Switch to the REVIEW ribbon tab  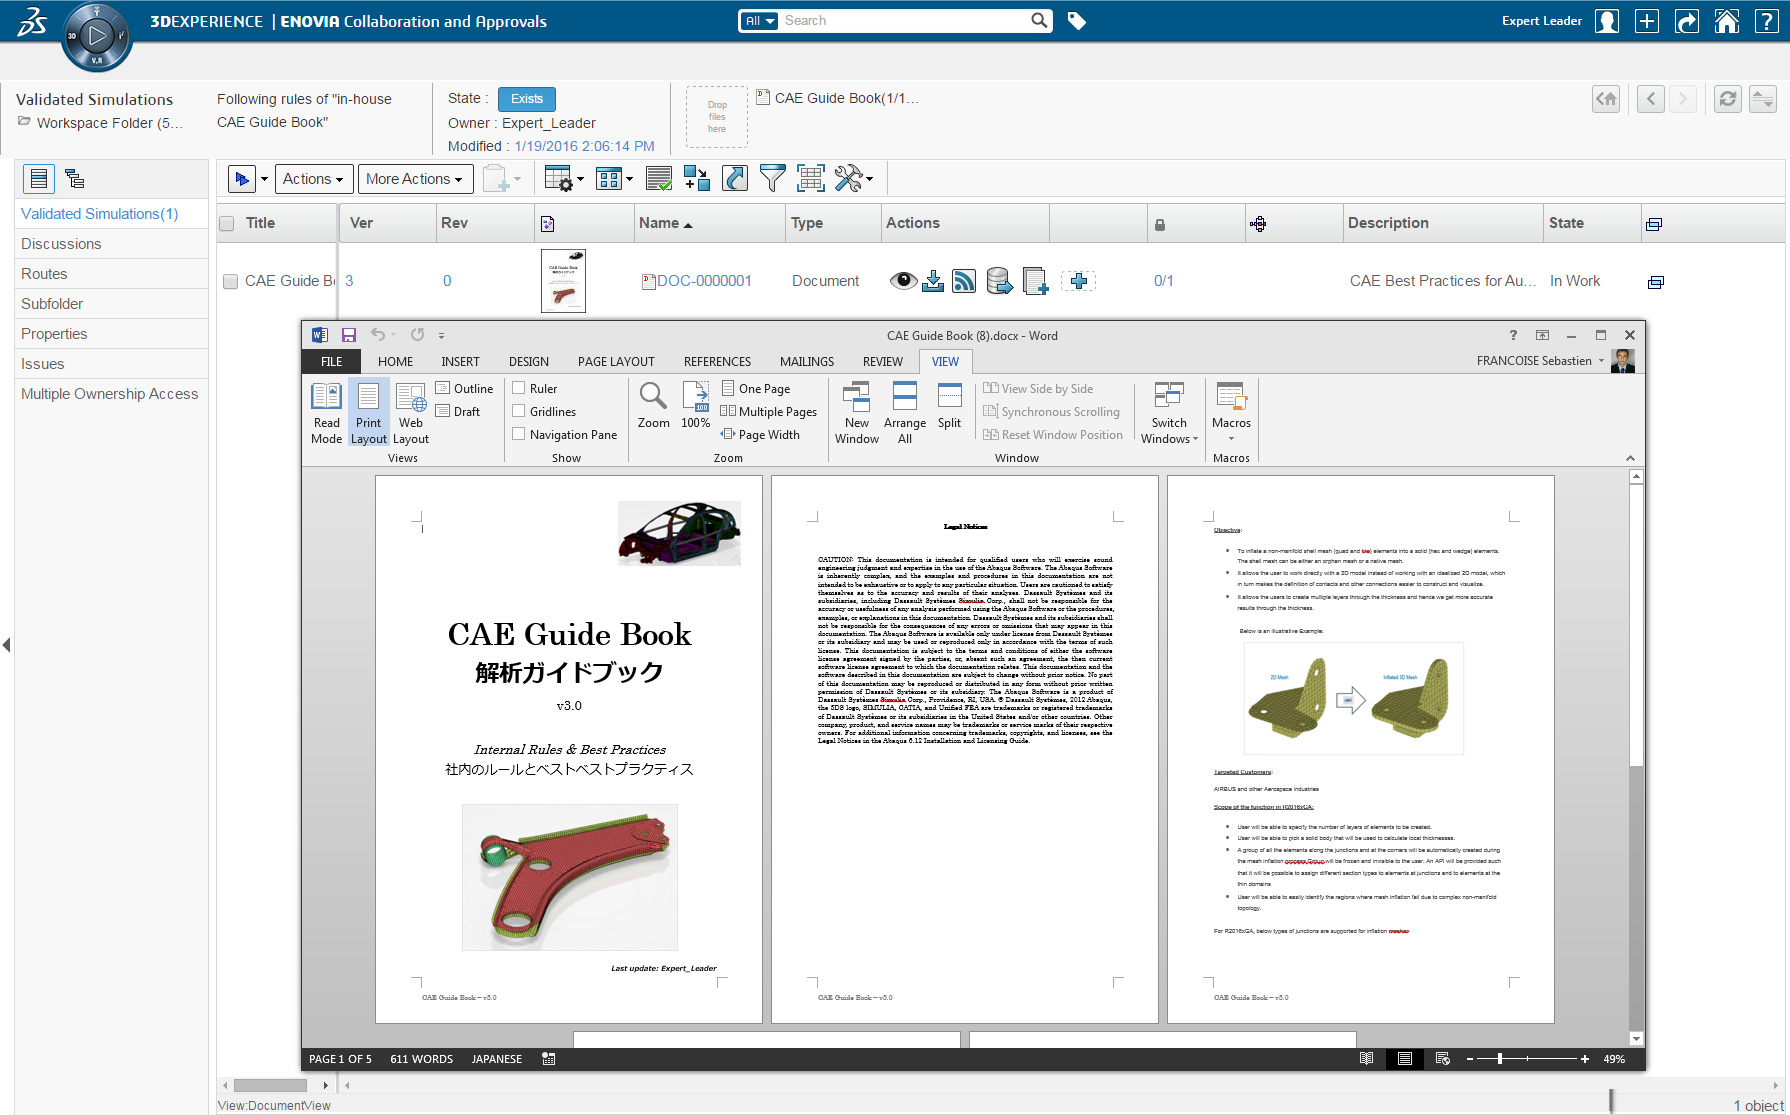[883, 362]
